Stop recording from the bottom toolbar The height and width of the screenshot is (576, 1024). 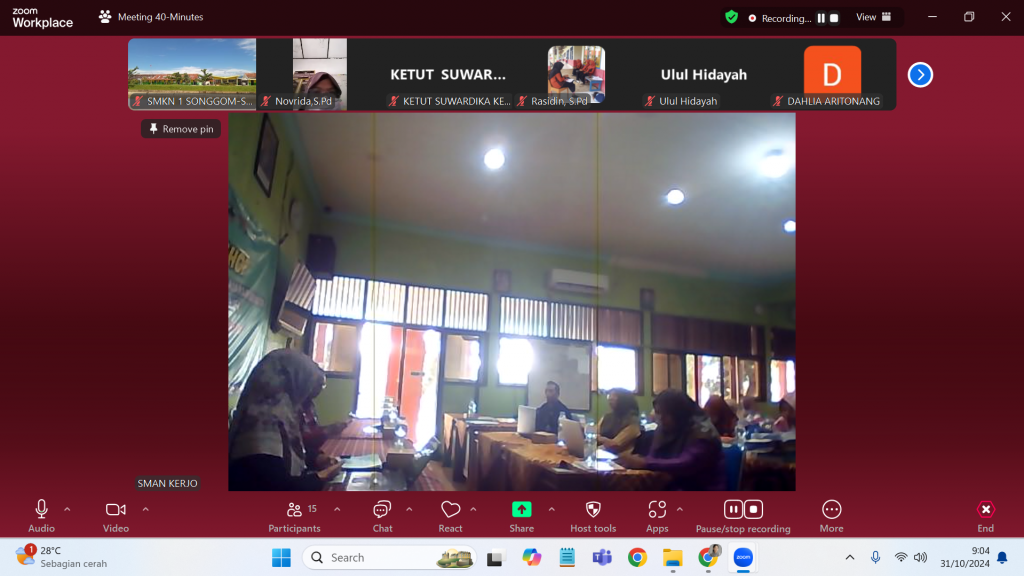pyautogui.click(x=753, y=509)
